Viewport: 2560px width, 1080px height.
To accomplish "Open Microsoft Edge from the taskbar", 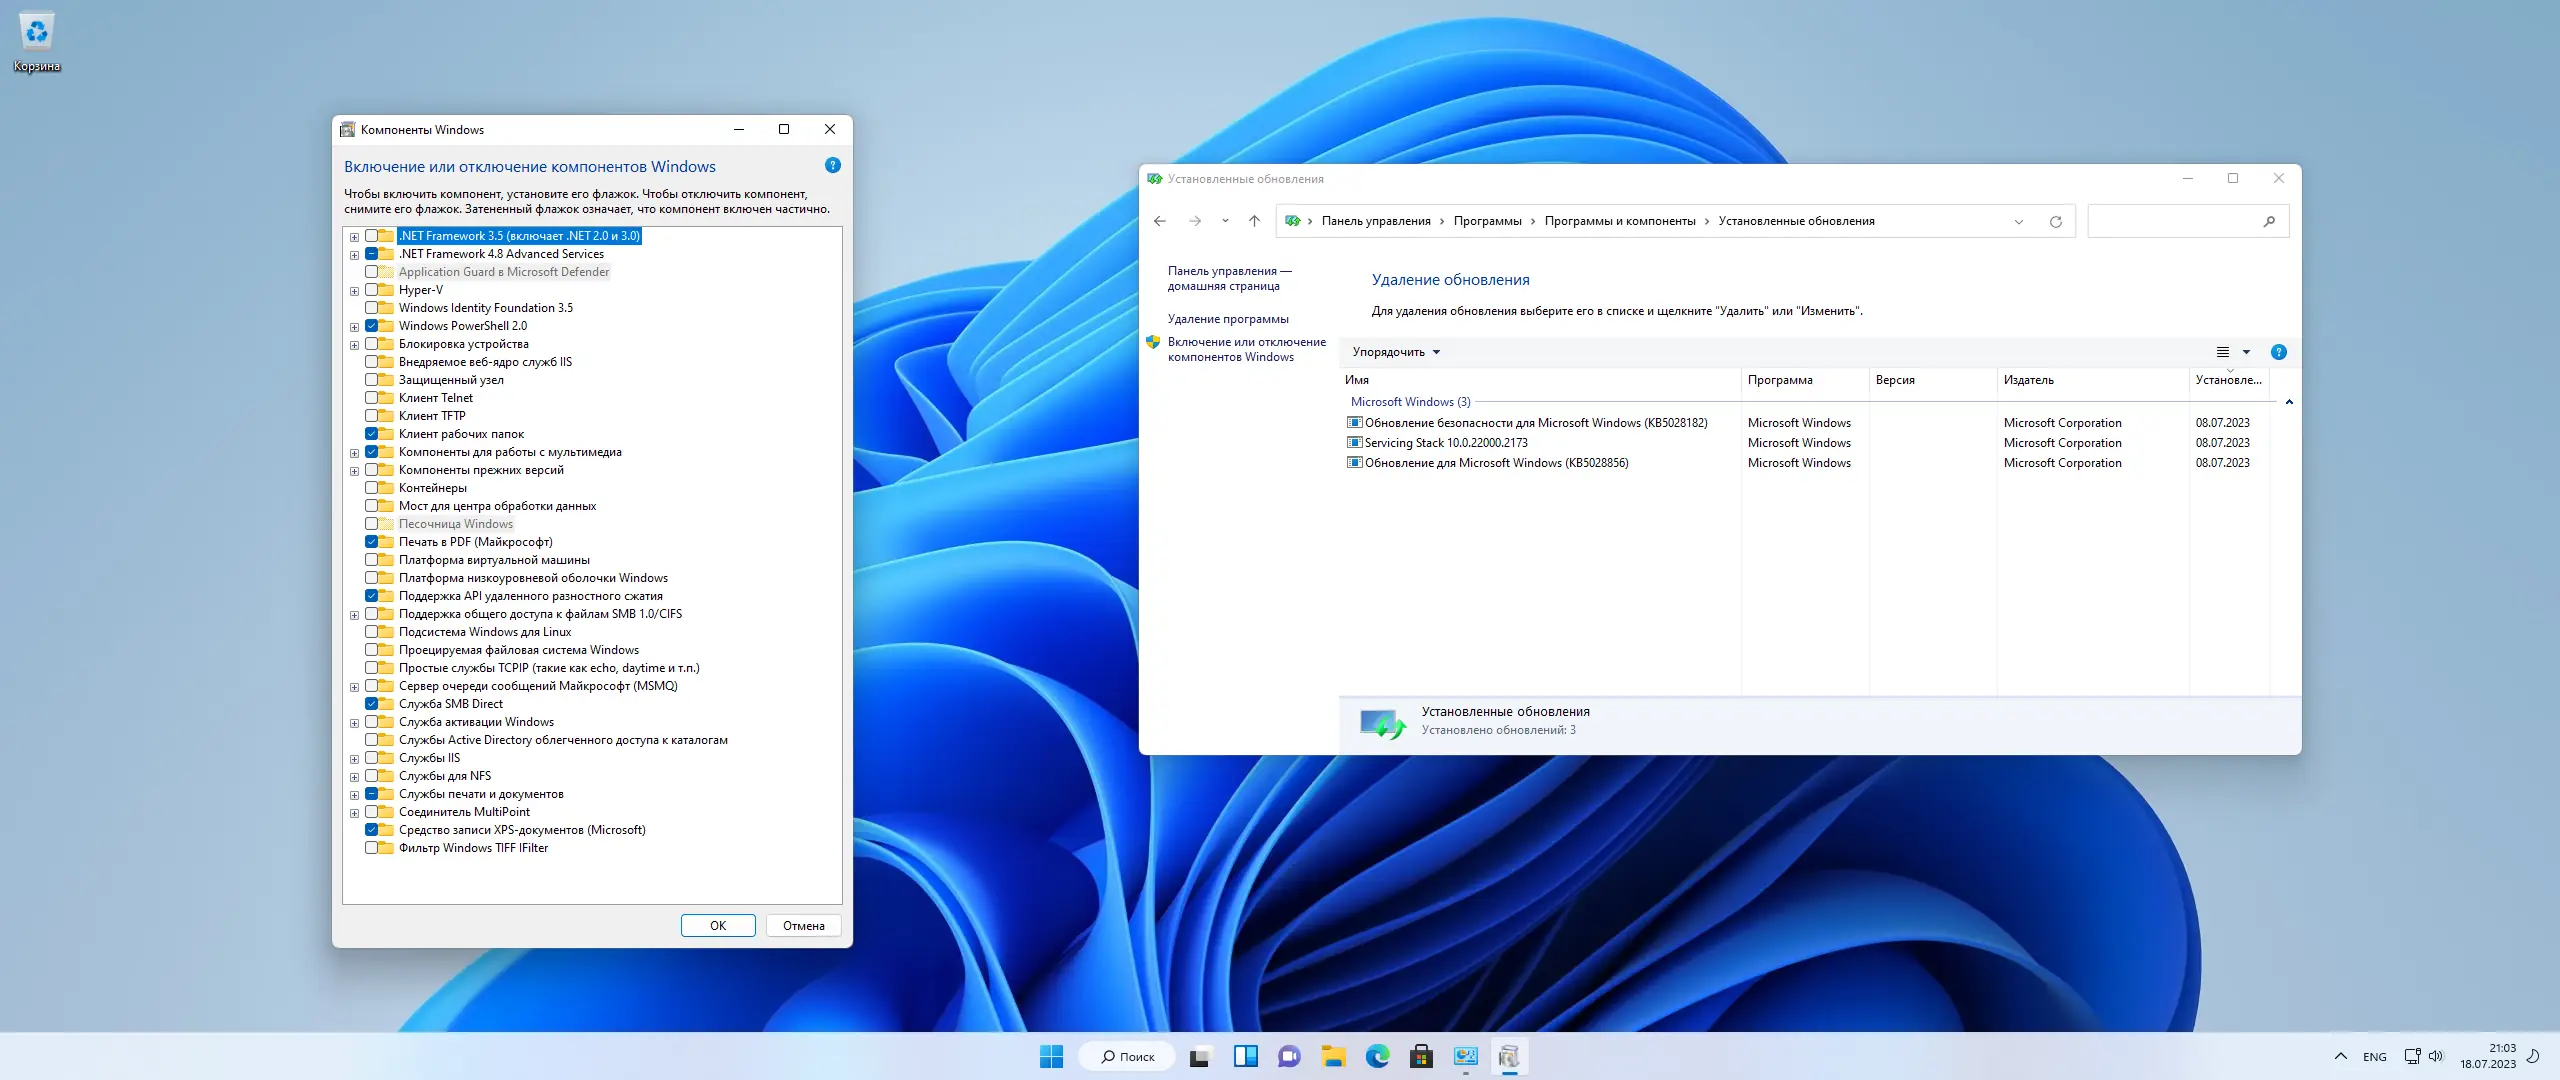I will pos(1377,1056).
